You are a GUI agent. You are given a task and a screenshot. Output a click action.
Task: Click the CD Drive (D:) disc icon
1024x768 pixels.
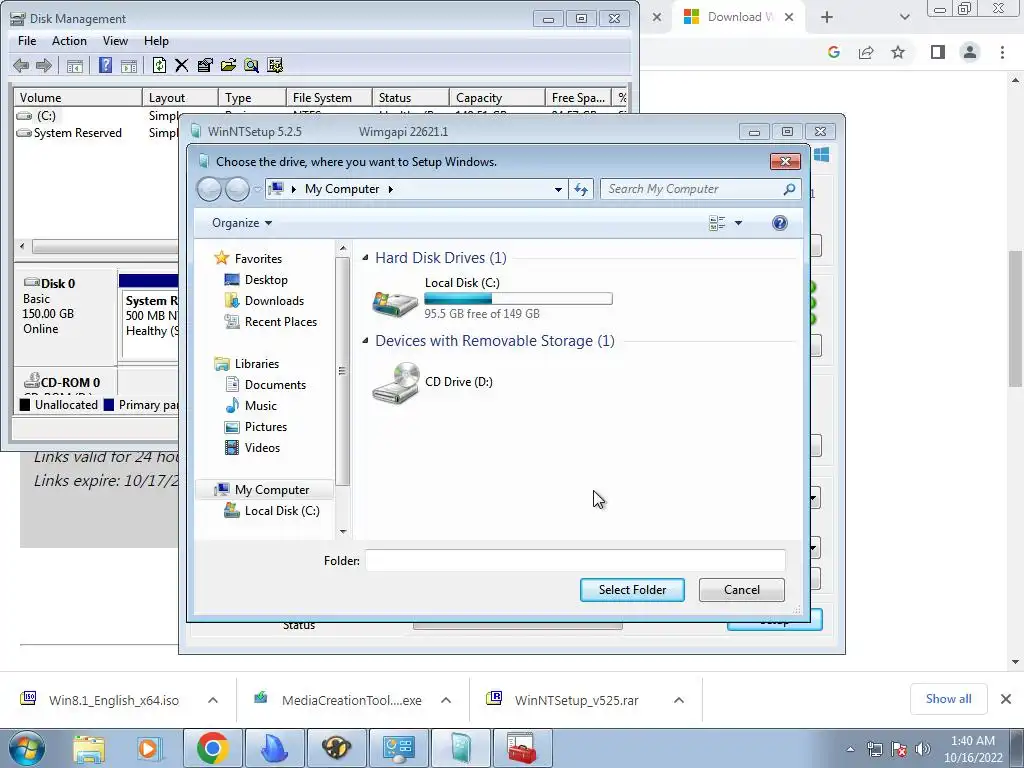click(395, 383)
